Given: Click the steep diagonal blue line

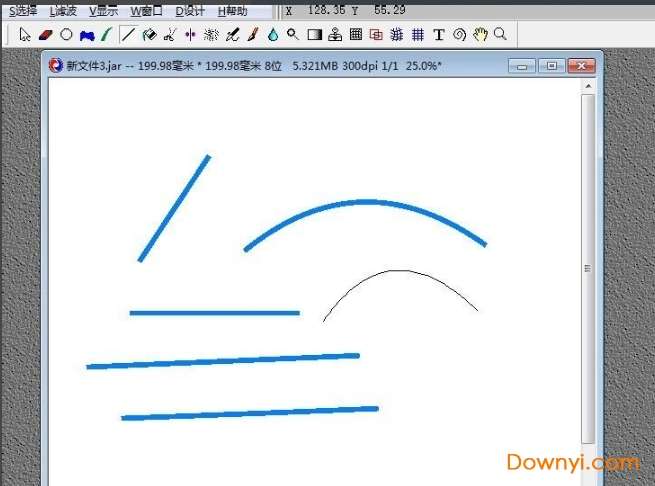Looking at the screenshot, I should click(x=175, y=208).
